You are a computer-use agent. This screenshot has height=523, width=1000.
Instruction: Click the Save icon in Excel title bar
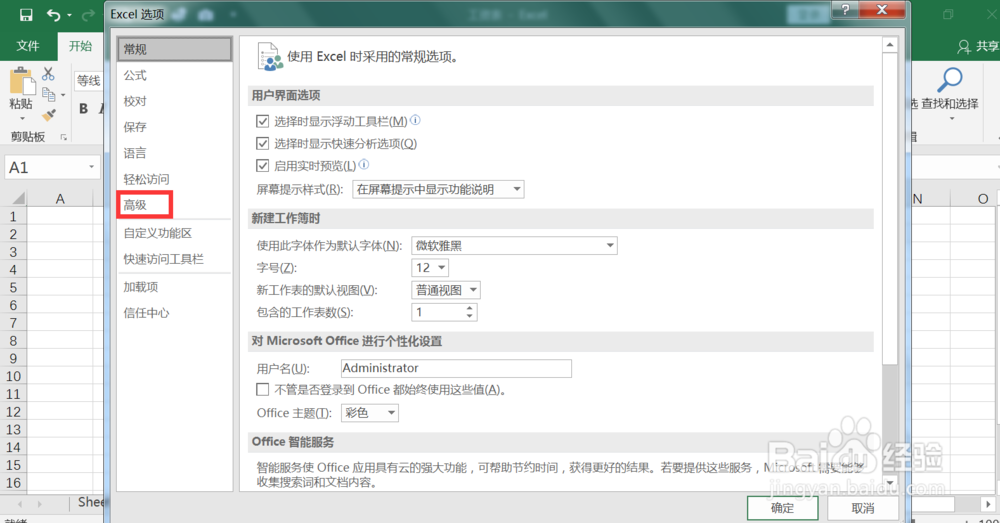26,15
